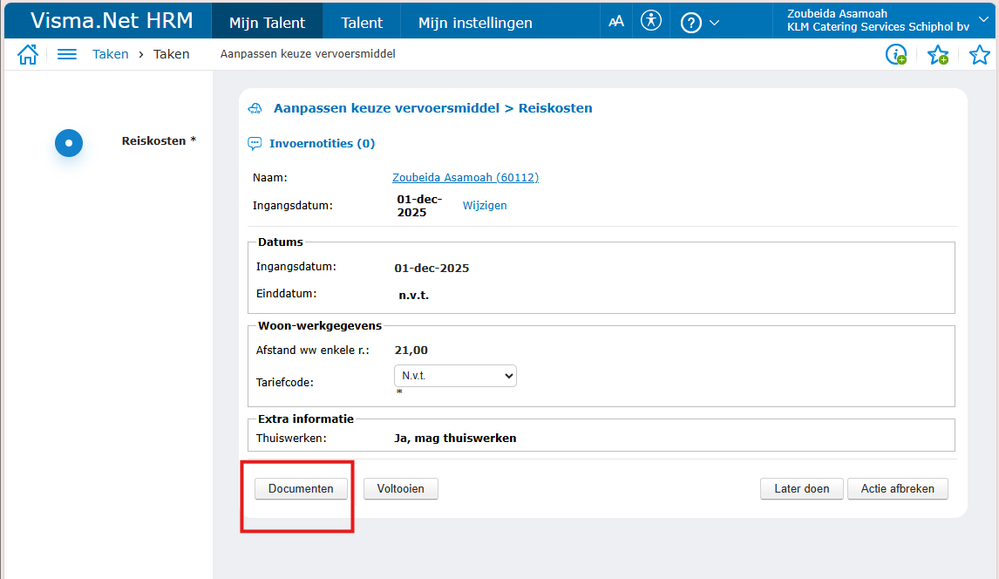999x579 pixels.
Task: Open the Tariefcode dropdown
Action: [456, 376]
